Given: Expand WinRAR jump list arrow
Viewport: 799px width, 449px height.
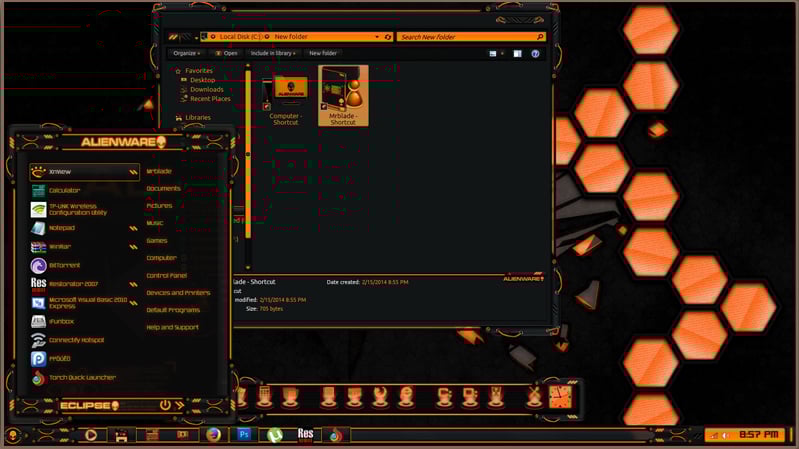Looking at the screenshot, I should 134,247.
